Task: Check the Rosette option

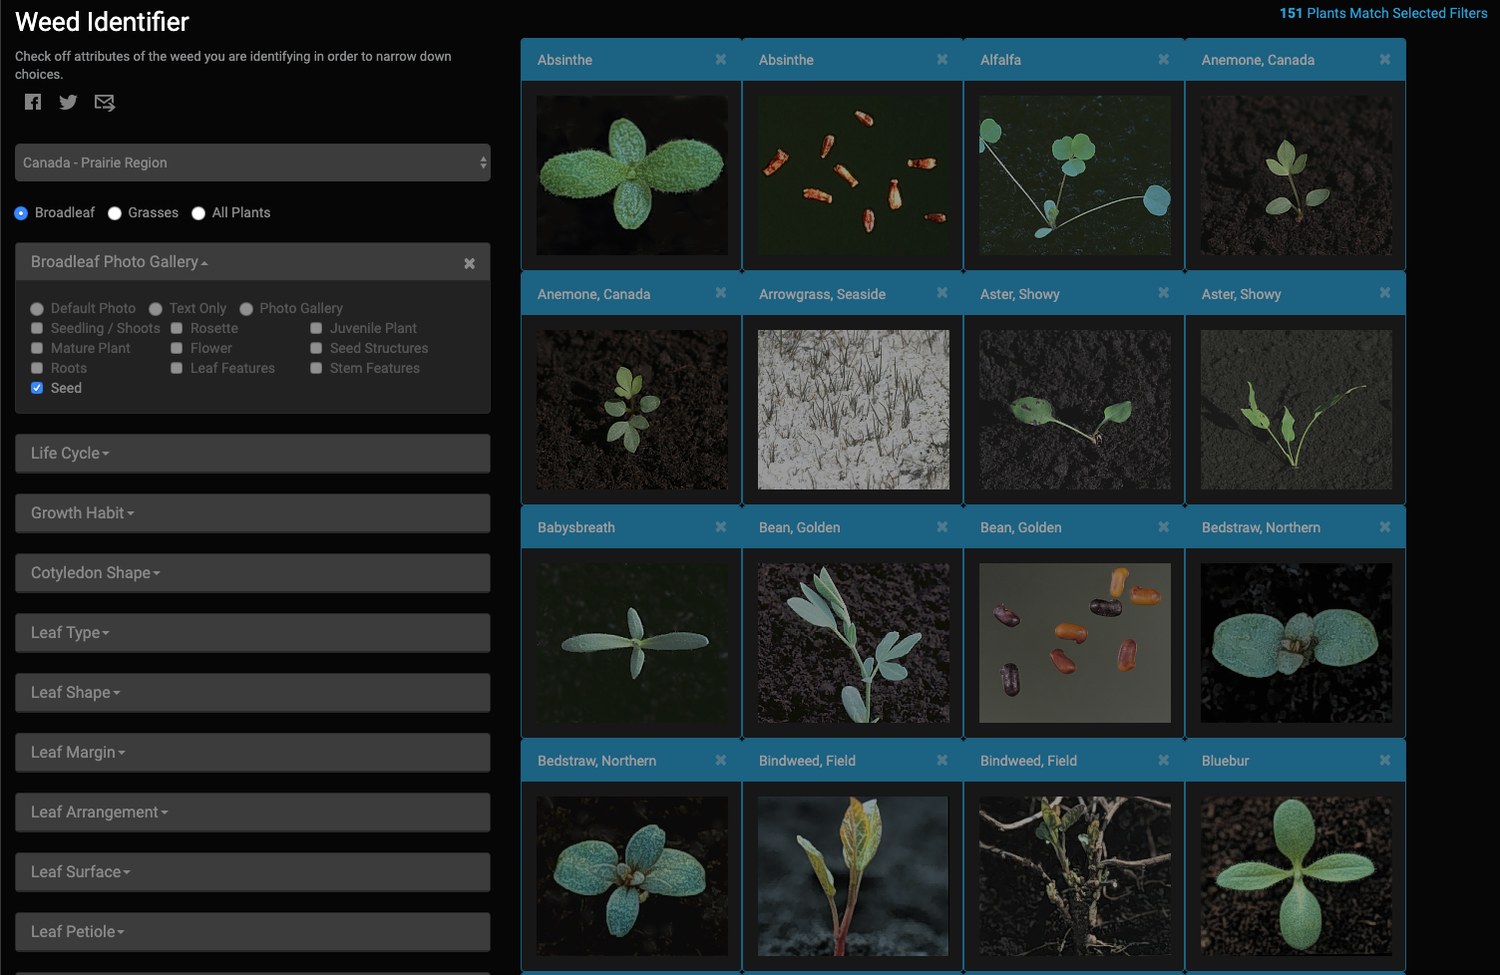Action: [x=176, y=328]
